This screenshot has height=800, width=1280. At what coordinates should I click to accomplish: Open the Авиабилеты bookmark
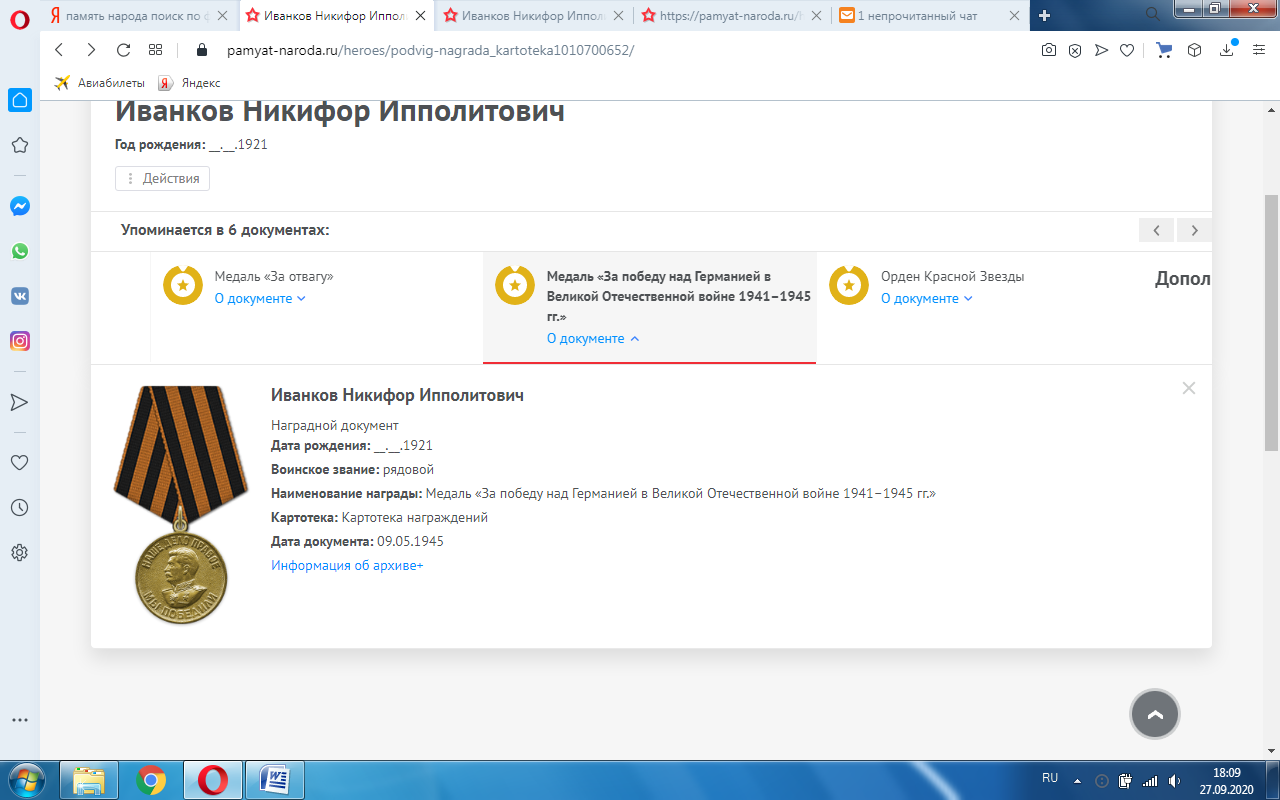100,83
